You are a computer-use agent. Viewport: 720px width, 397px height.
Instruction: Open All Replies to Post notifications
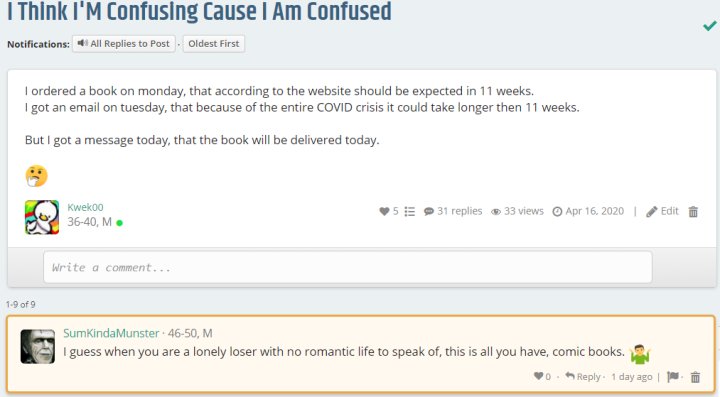pos(124,44)
